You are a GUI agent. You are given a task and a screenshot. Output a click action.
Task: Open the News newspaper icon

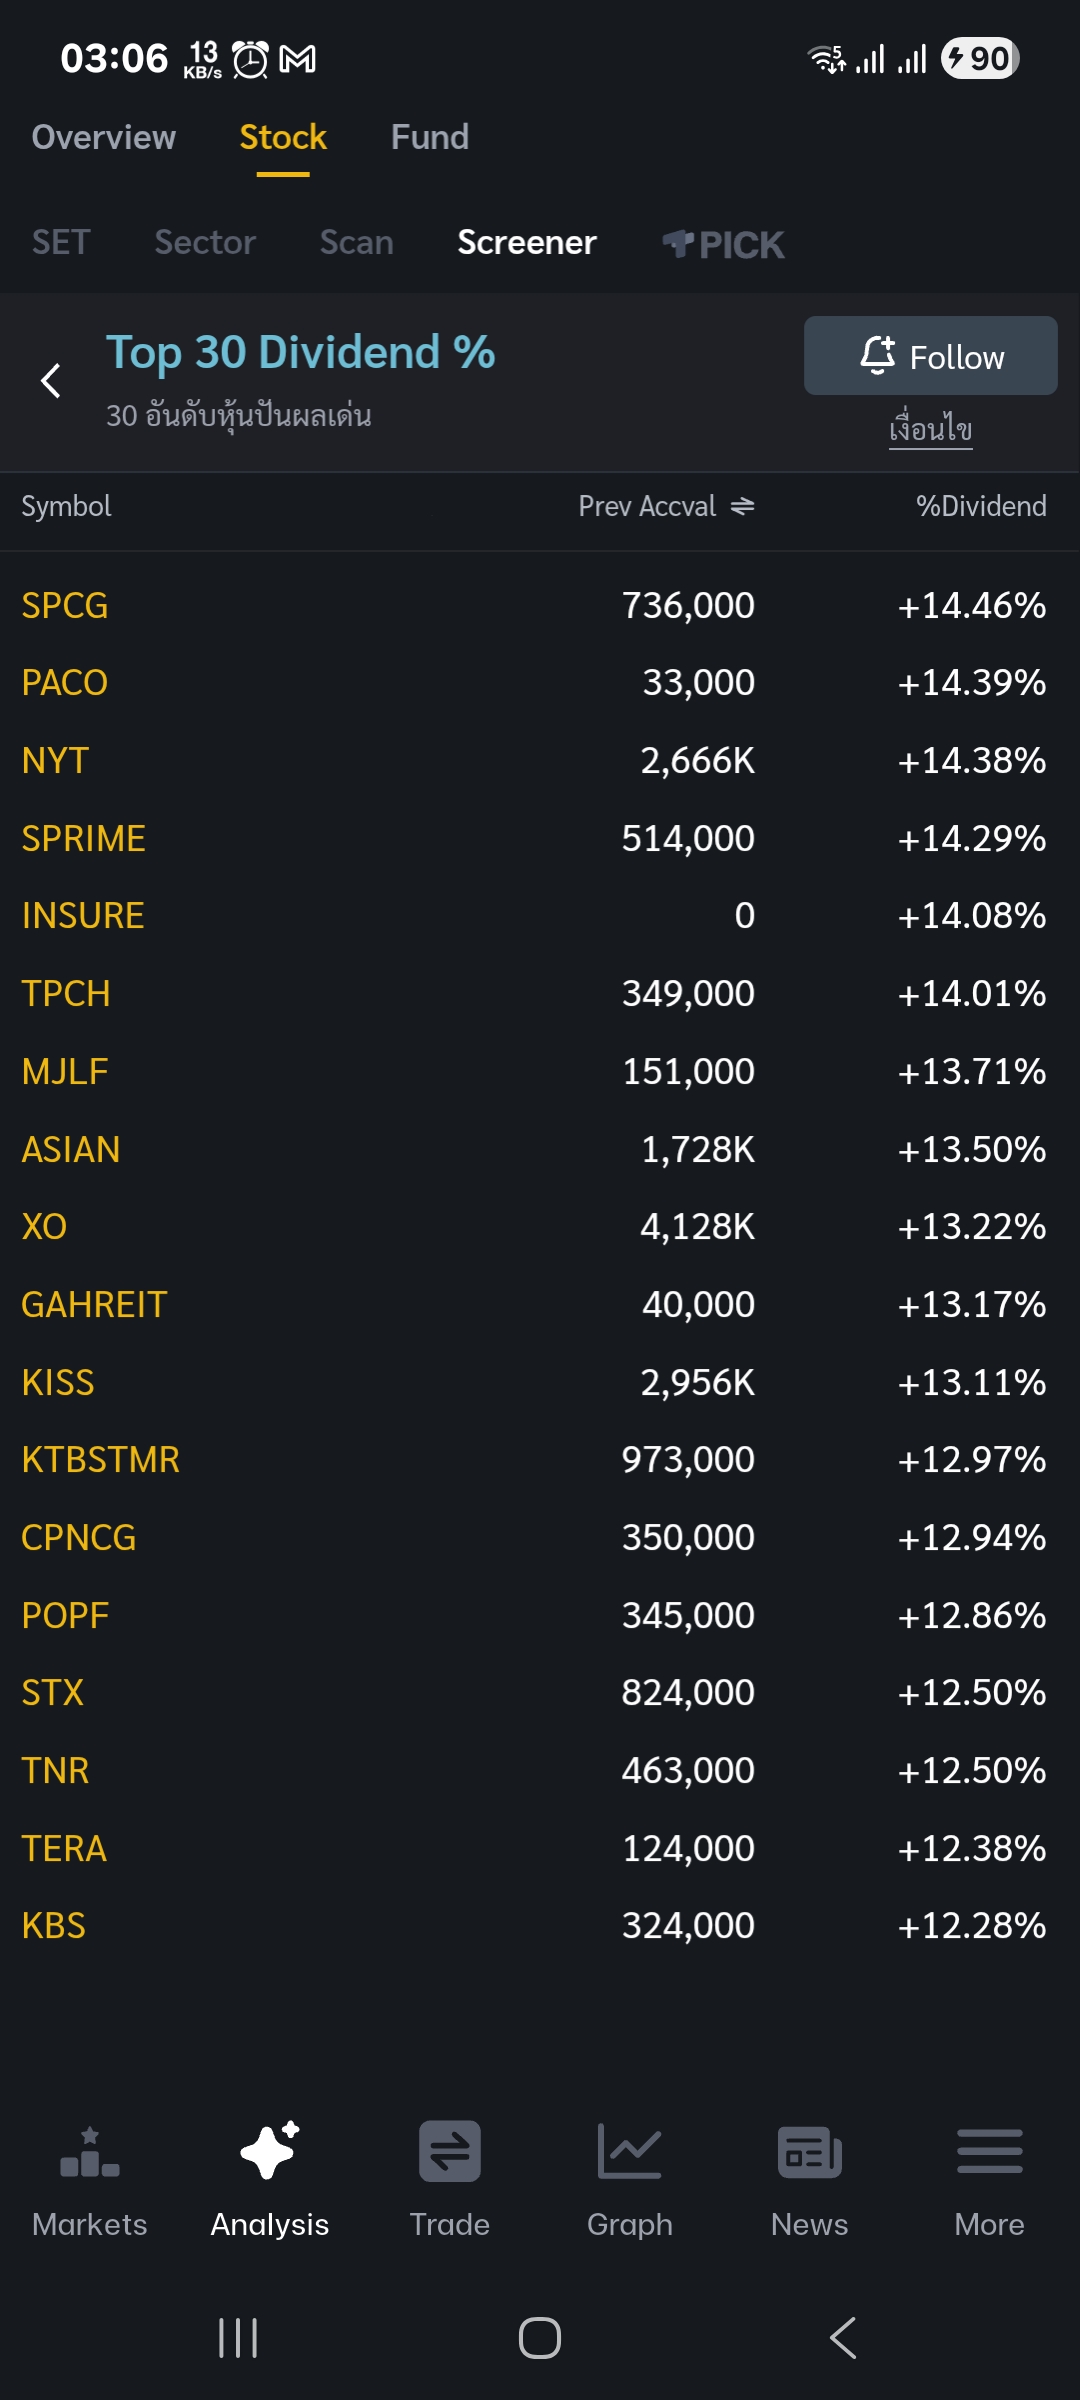click(810, 2152)
